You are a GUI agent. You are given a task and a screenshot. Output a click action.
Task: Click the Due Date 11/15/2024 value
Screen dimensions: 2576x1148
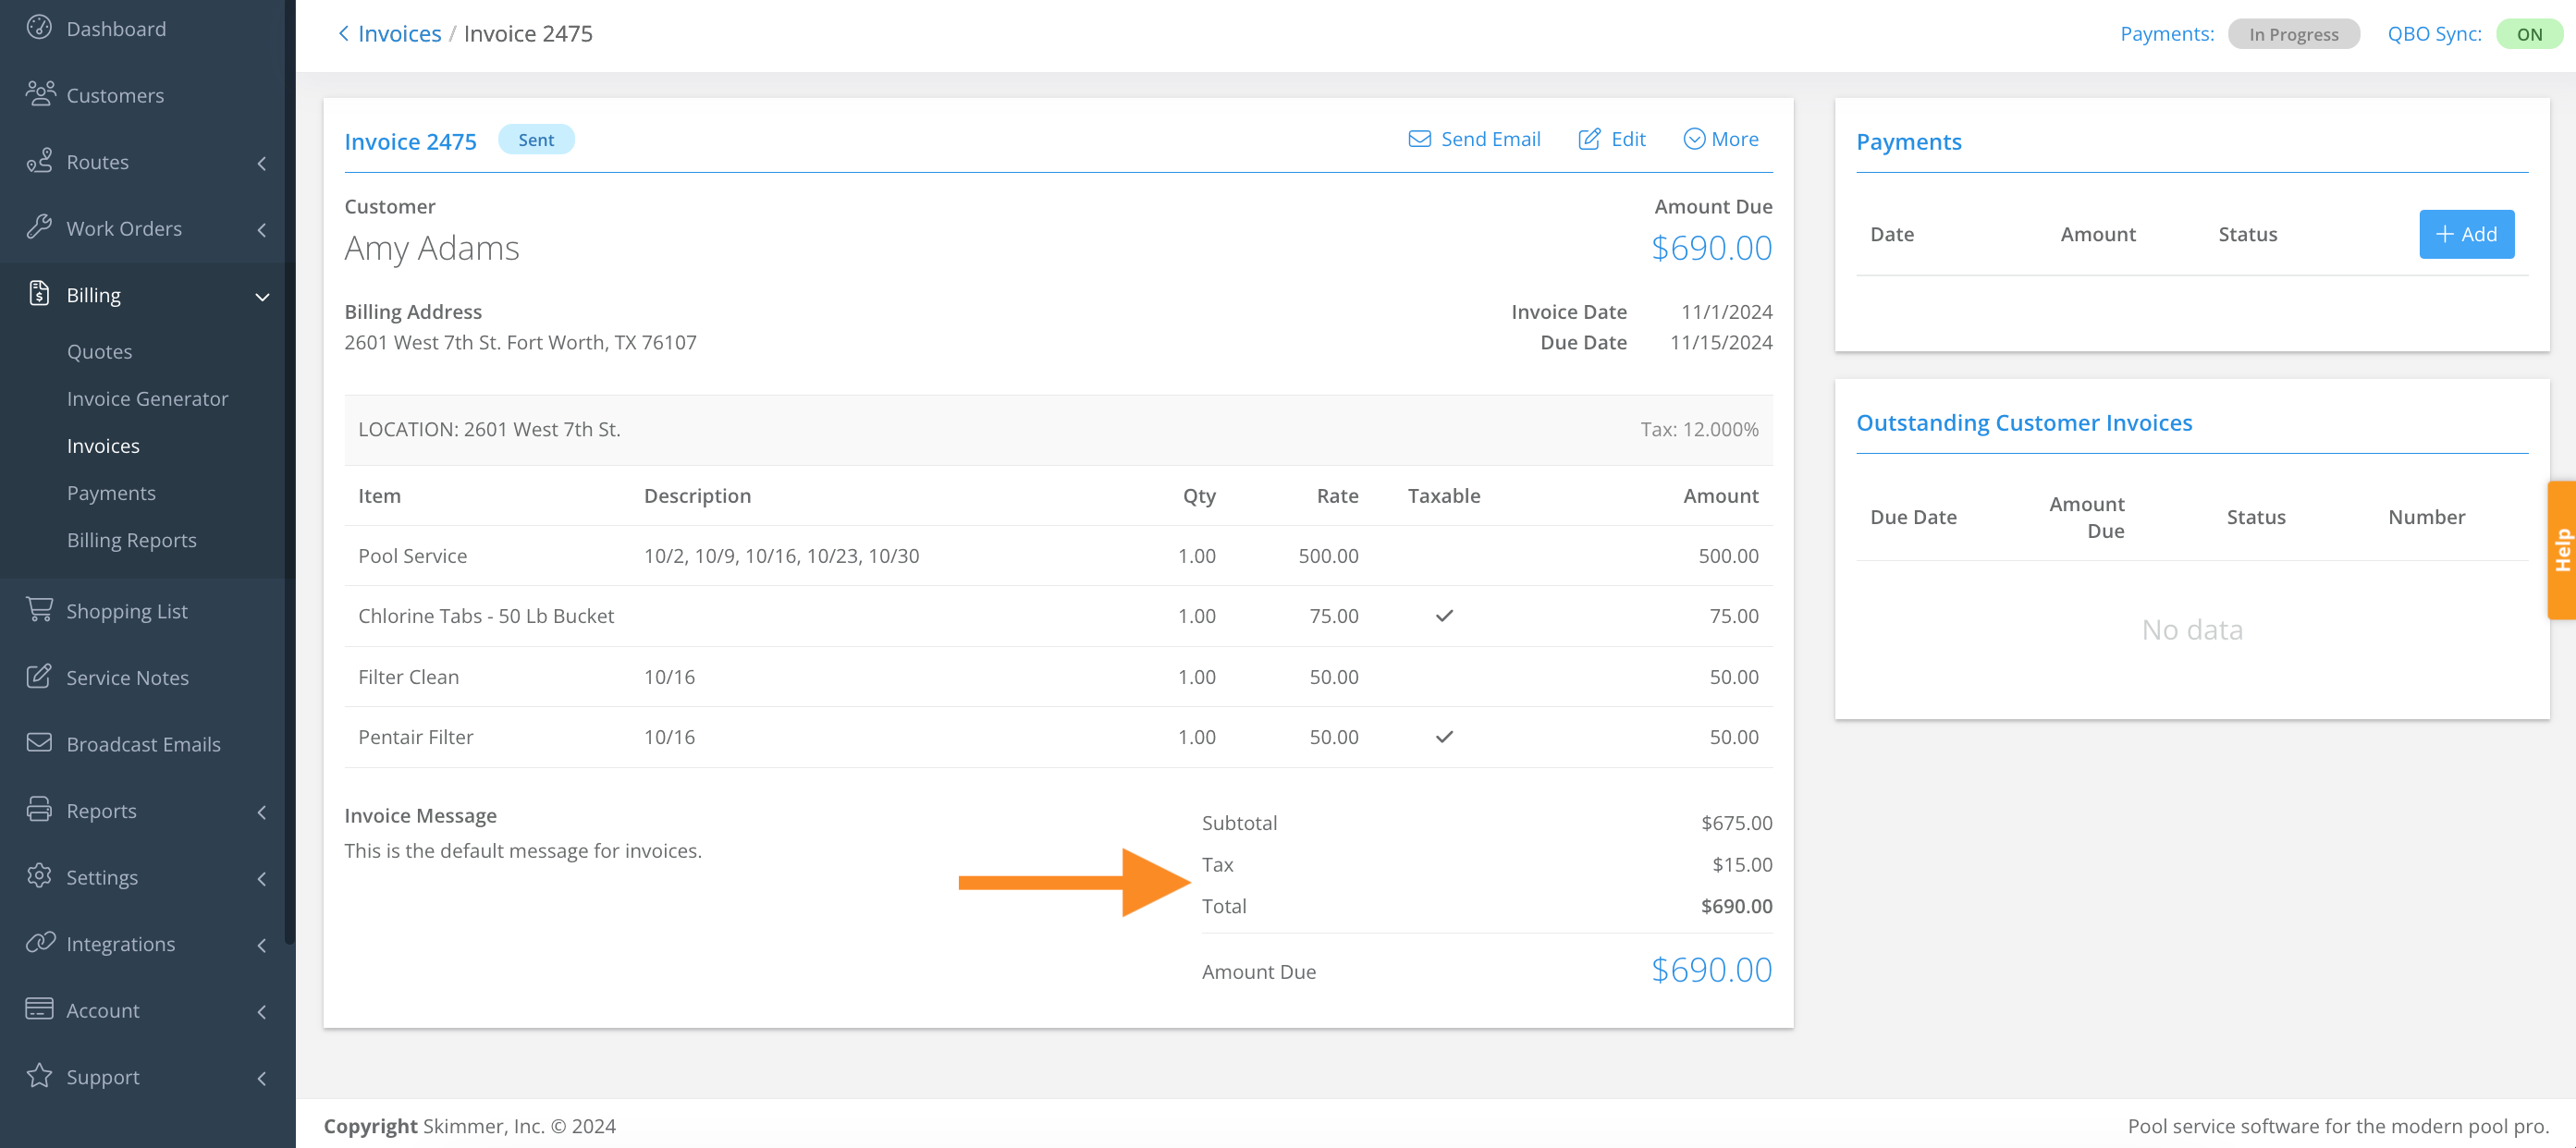coord(1720,342)
